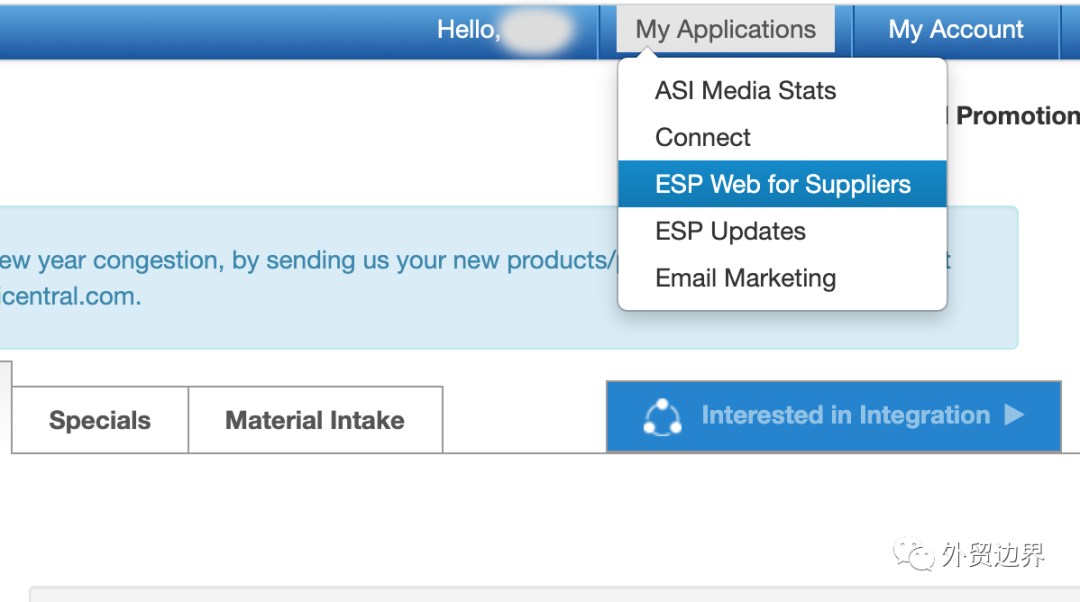The height and width of the screenshot is (602, 1080).
Task: Click the Promotion heading text
Action: coord(1017,116)
